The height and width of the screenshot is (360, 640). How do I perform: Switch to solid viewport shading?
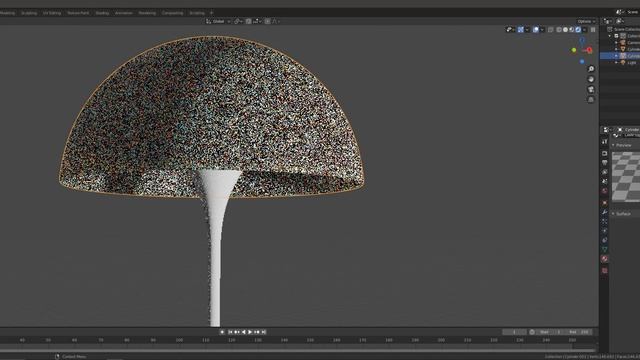coord(565,29)
